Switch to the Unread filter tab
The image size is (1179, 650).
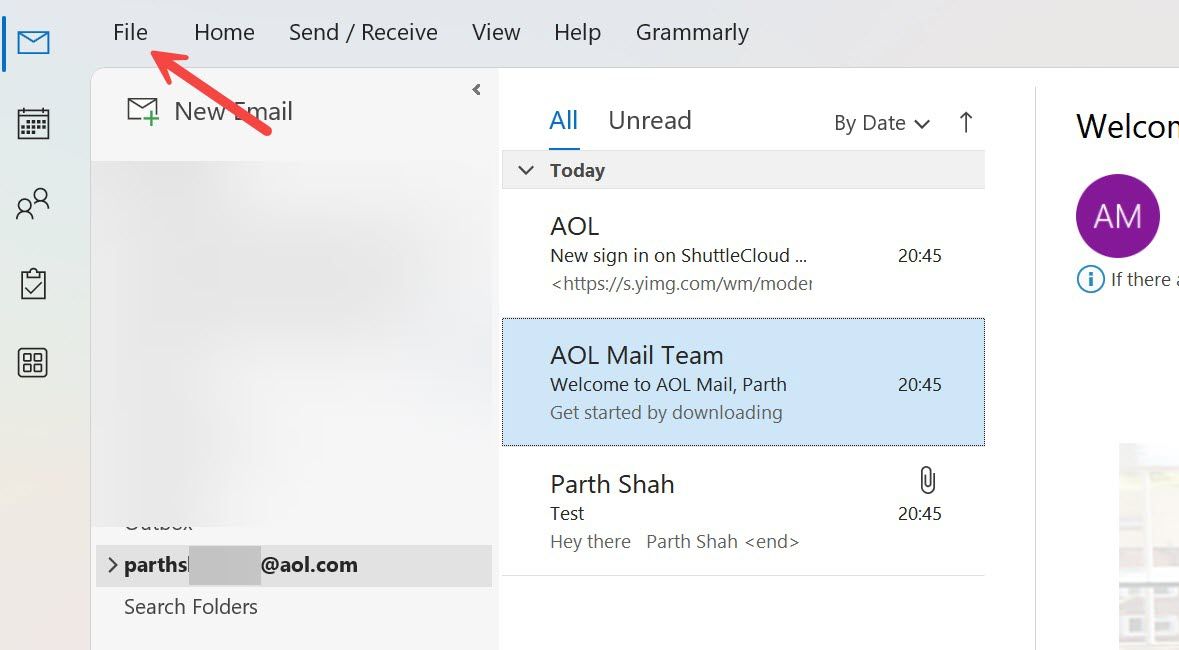(x=649, y=120)
